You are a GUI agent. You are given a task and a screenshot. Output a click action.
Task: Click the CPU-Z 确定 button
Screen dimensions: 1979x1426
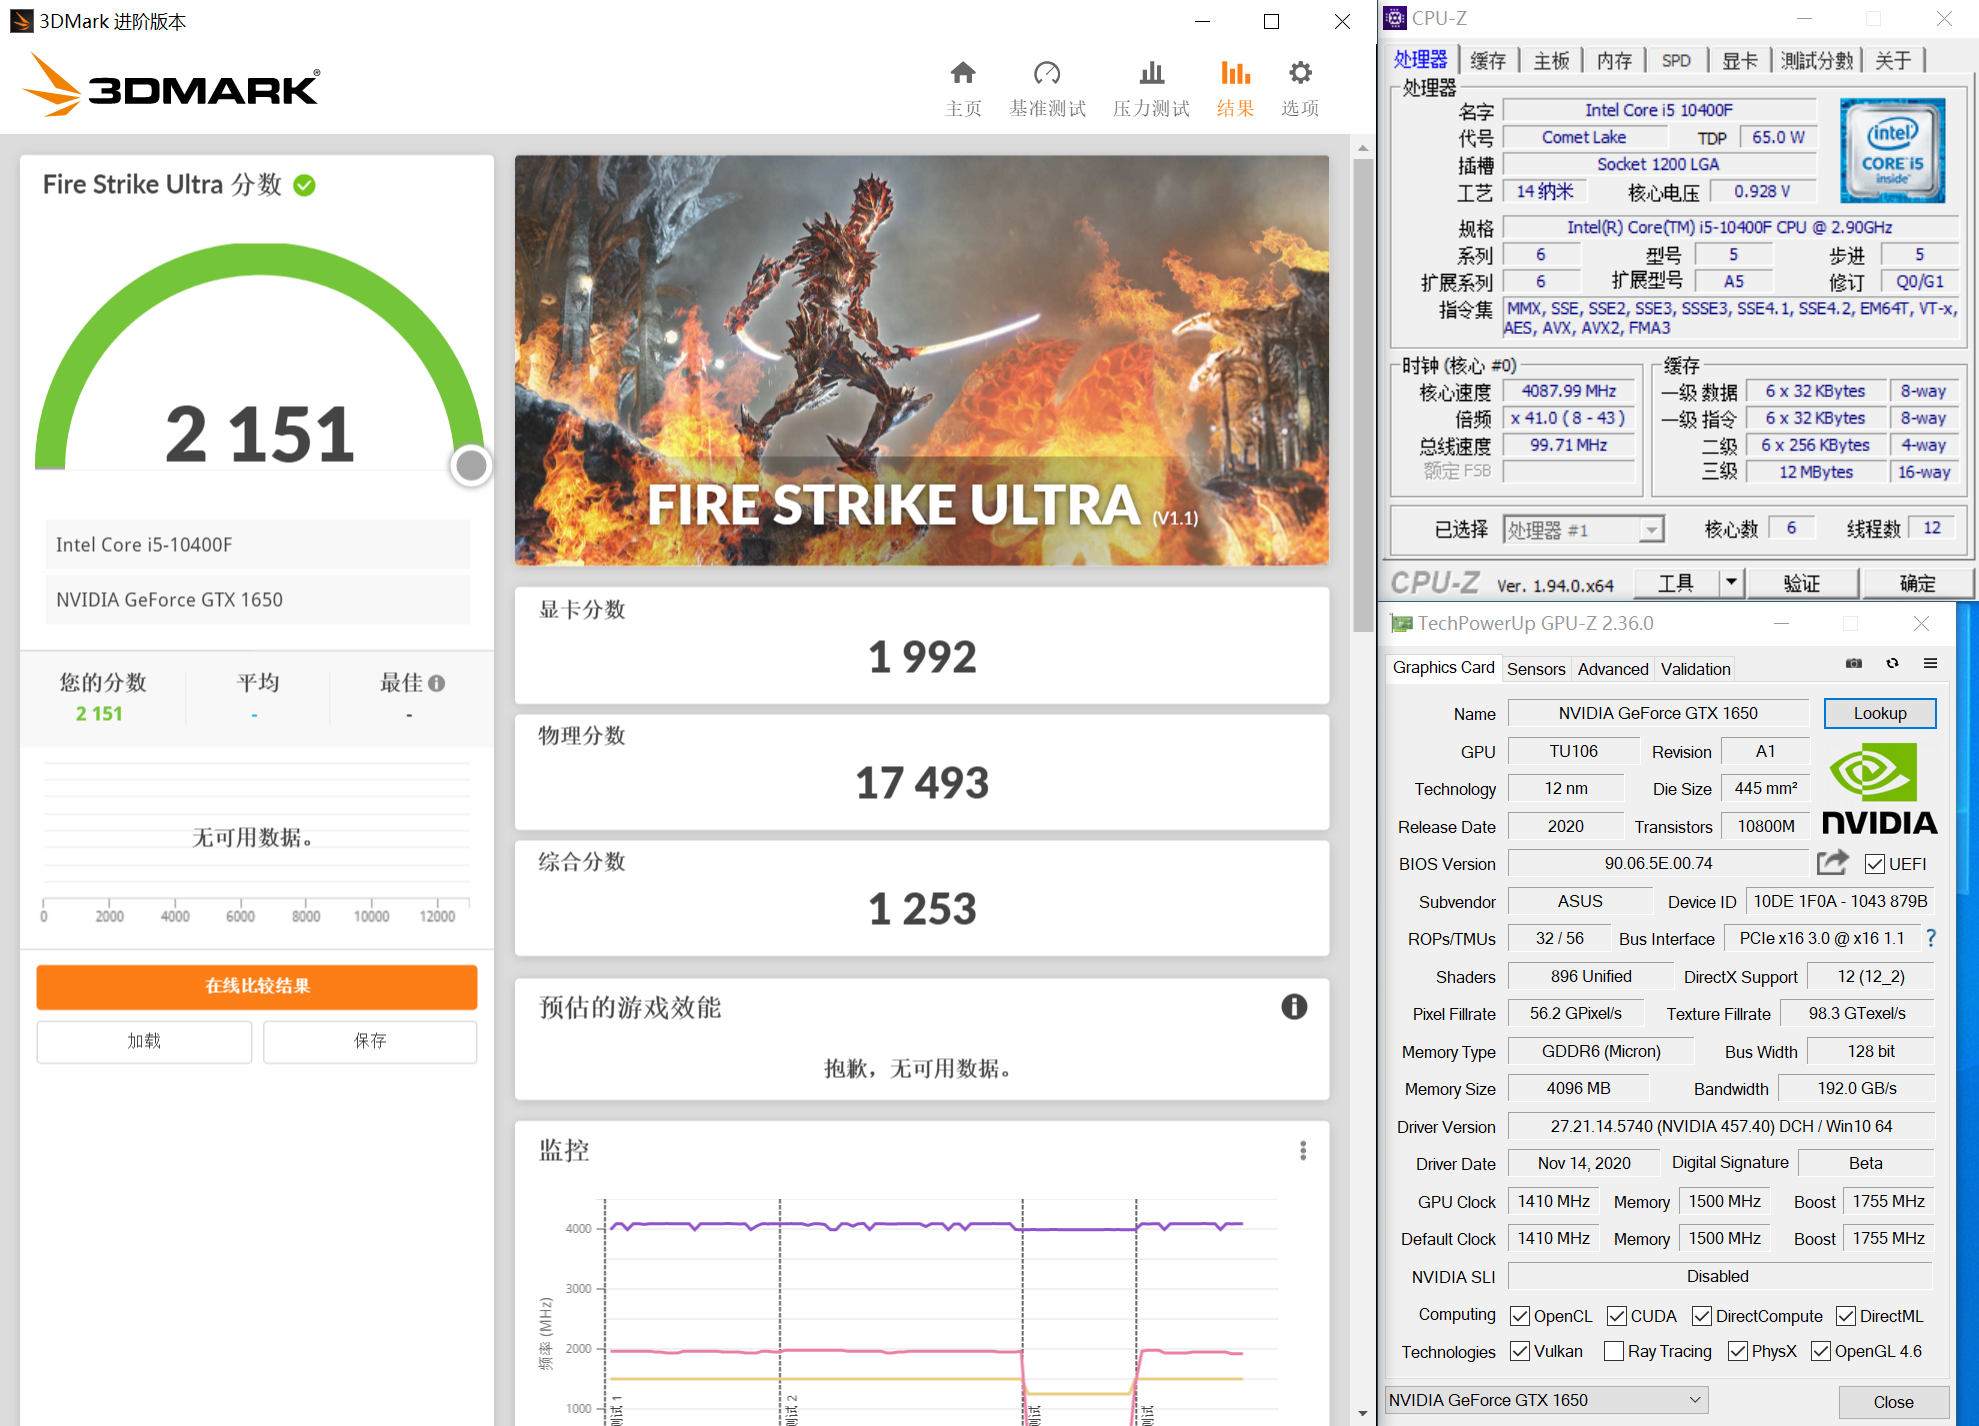point(1917,582)
